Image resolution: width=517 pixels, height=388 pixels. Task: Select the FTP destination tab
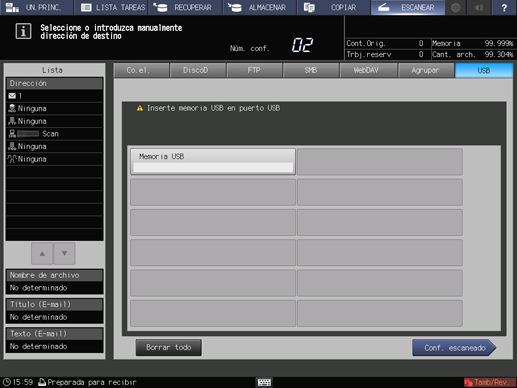pyautogui.click(x=255, y=70)
